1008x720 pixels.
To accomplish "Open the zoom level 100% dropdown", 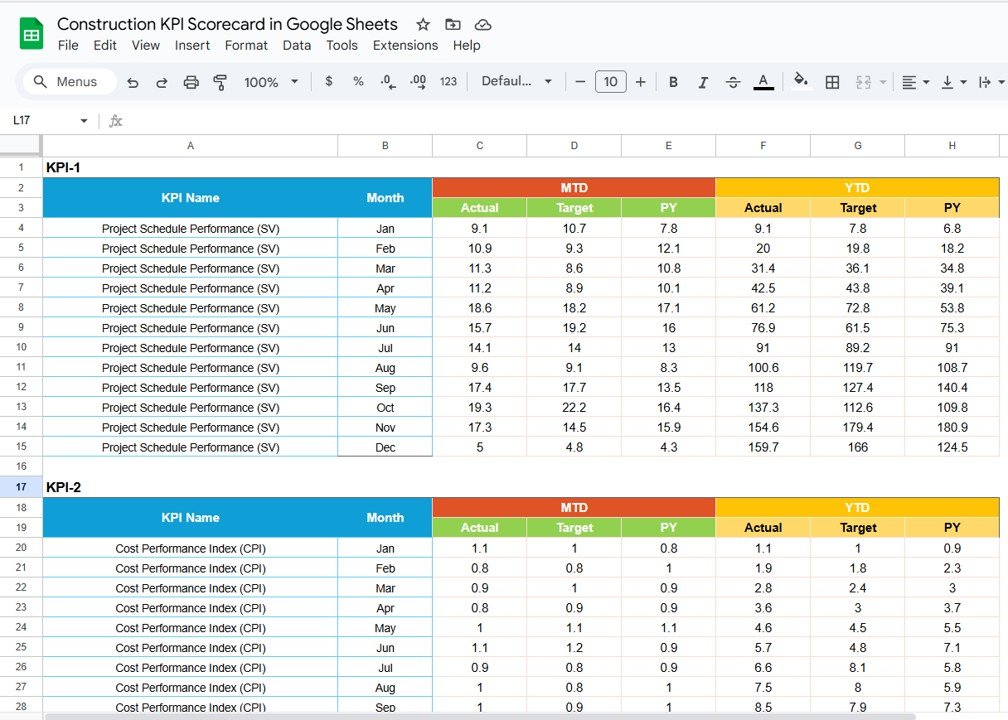I will pyautogui.click(x=269, y=82).
